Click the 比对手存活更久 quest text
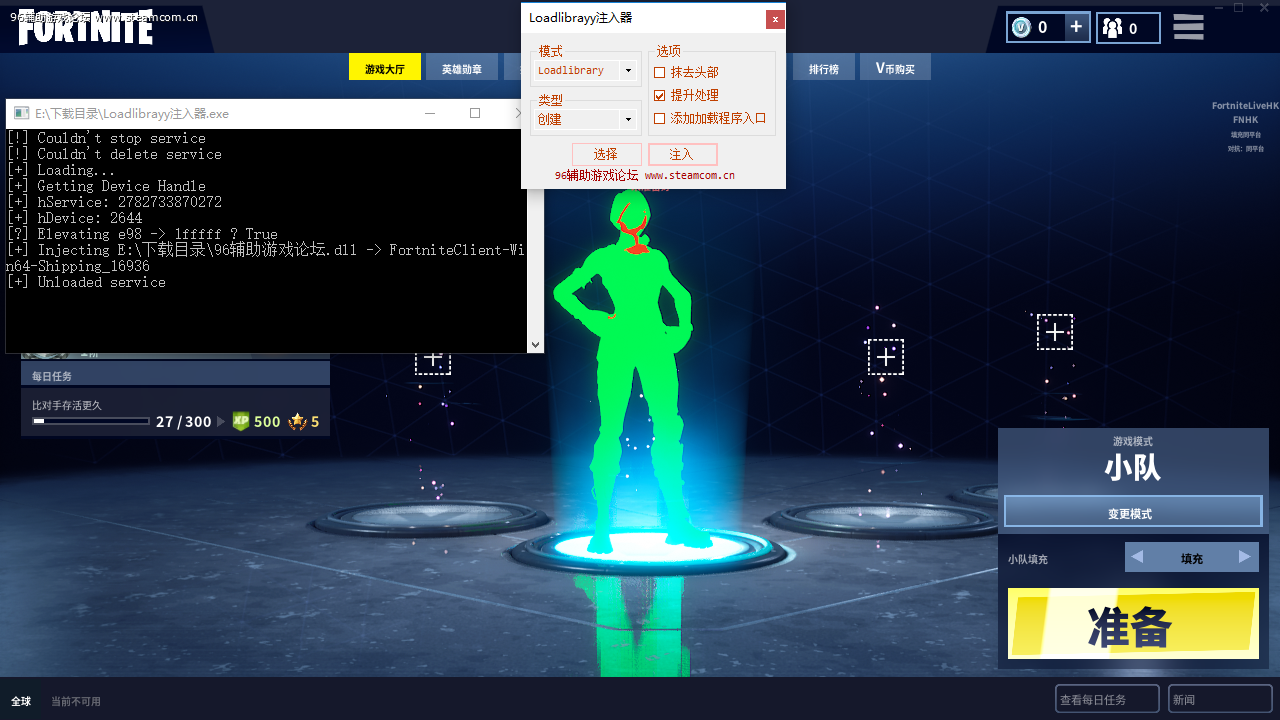 67,405
